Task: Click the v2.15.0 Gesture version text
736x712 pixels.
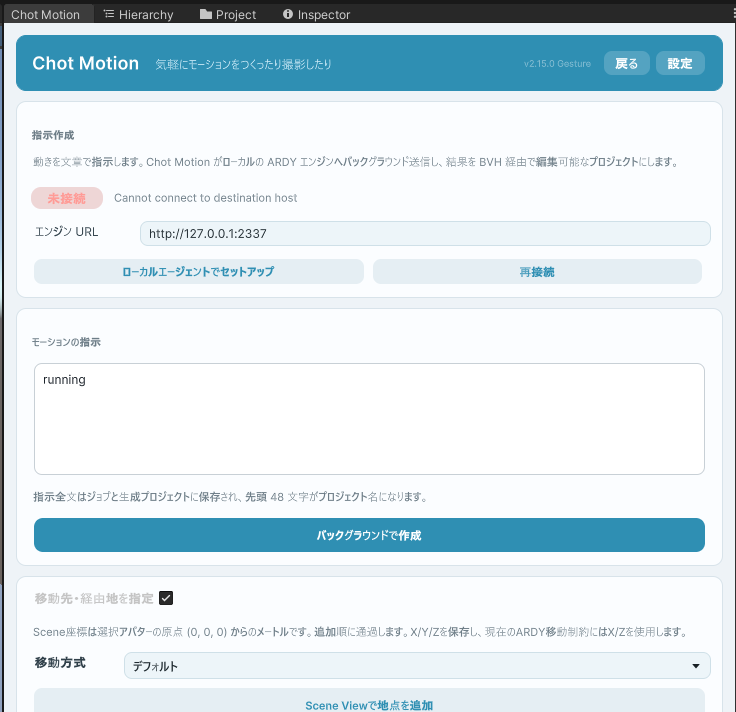Action: (557, 63)
